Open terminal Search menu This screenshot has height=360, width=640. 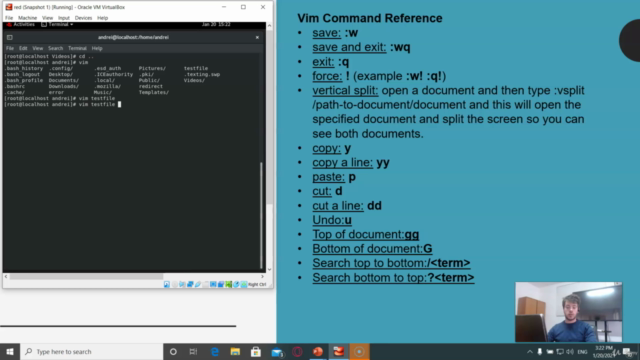[x=56, y=48]
